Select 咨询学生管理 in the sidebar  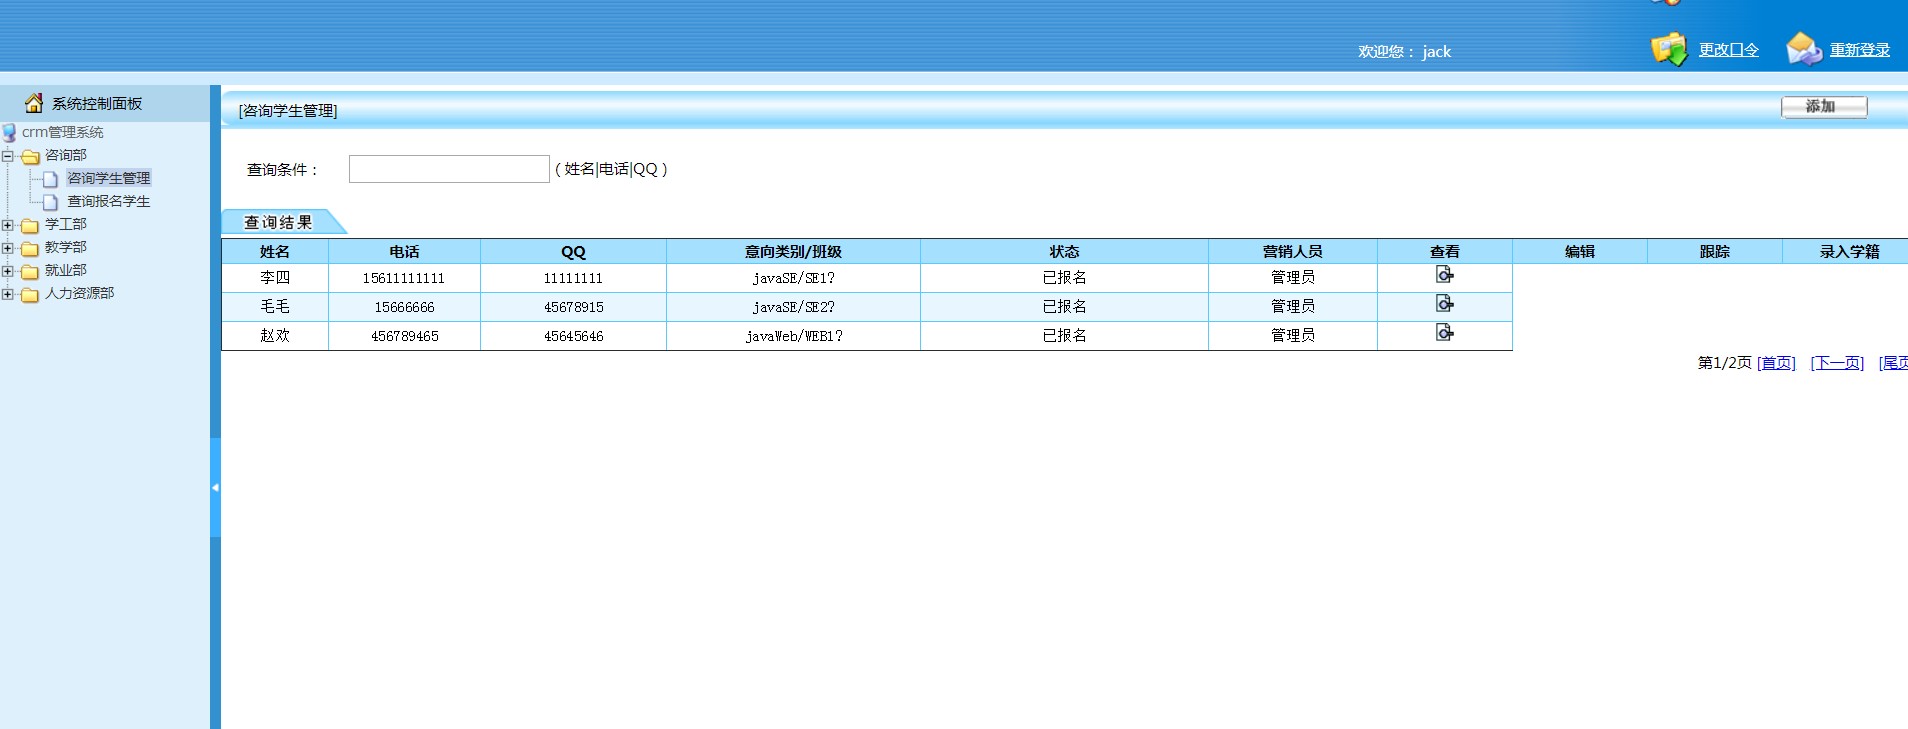(108, 178)
